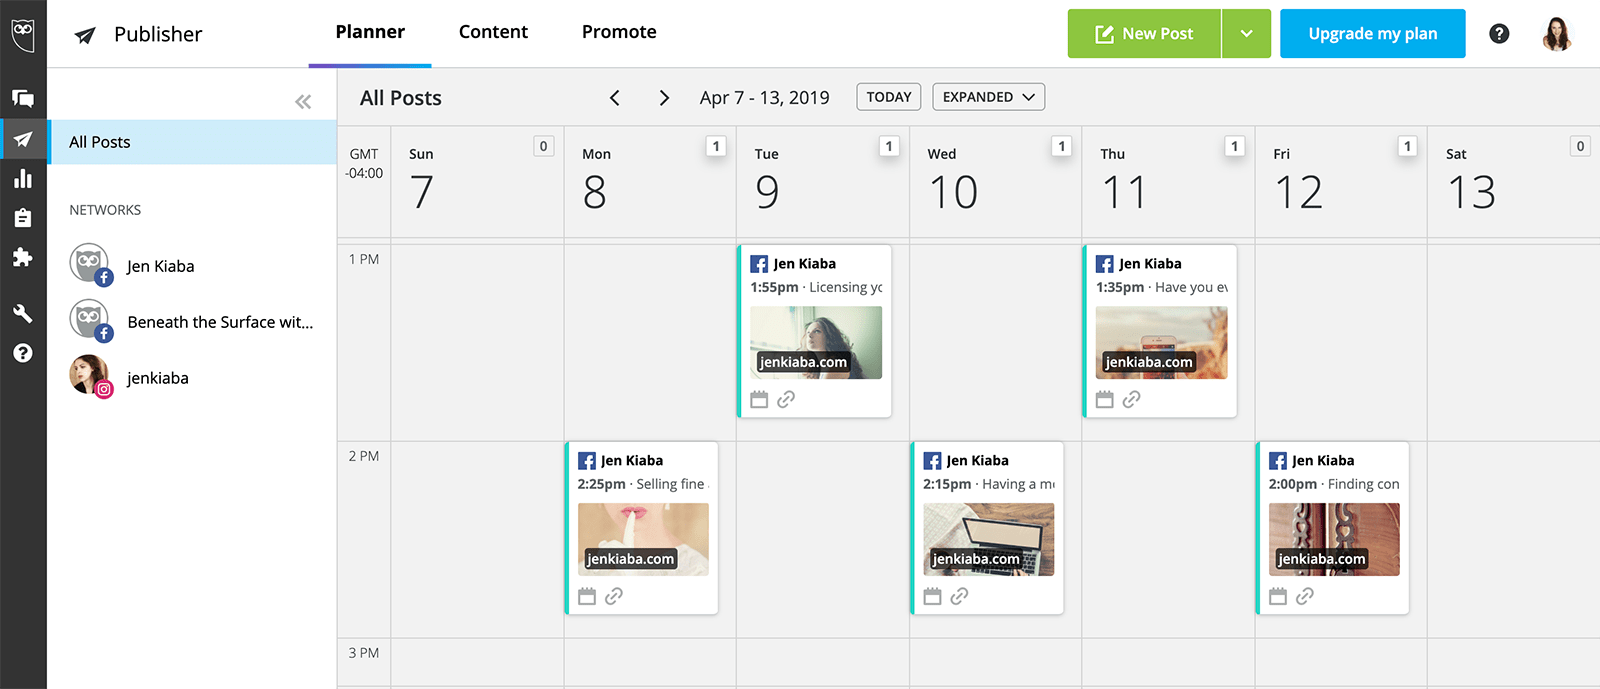Click the TODAY button
Screen dimensions: 1600x689
[x=888, y=96]
